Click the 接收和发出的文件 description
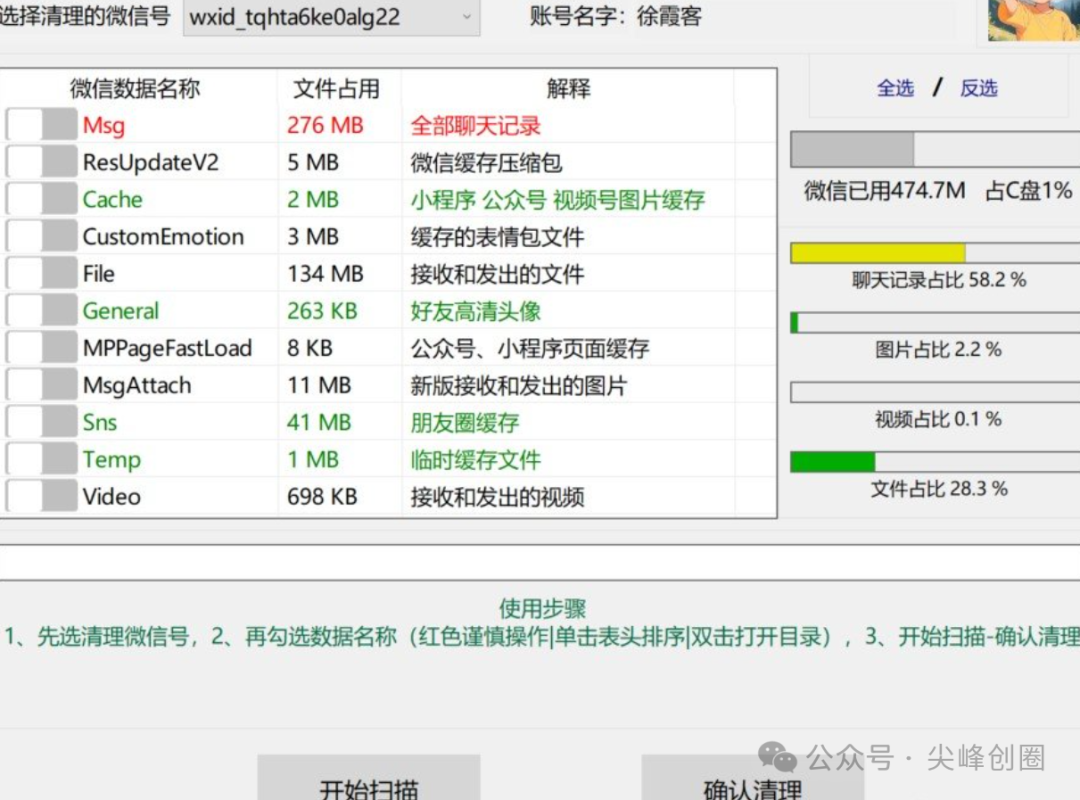The height and width of the screenshot is (800, 1080). 497,275
